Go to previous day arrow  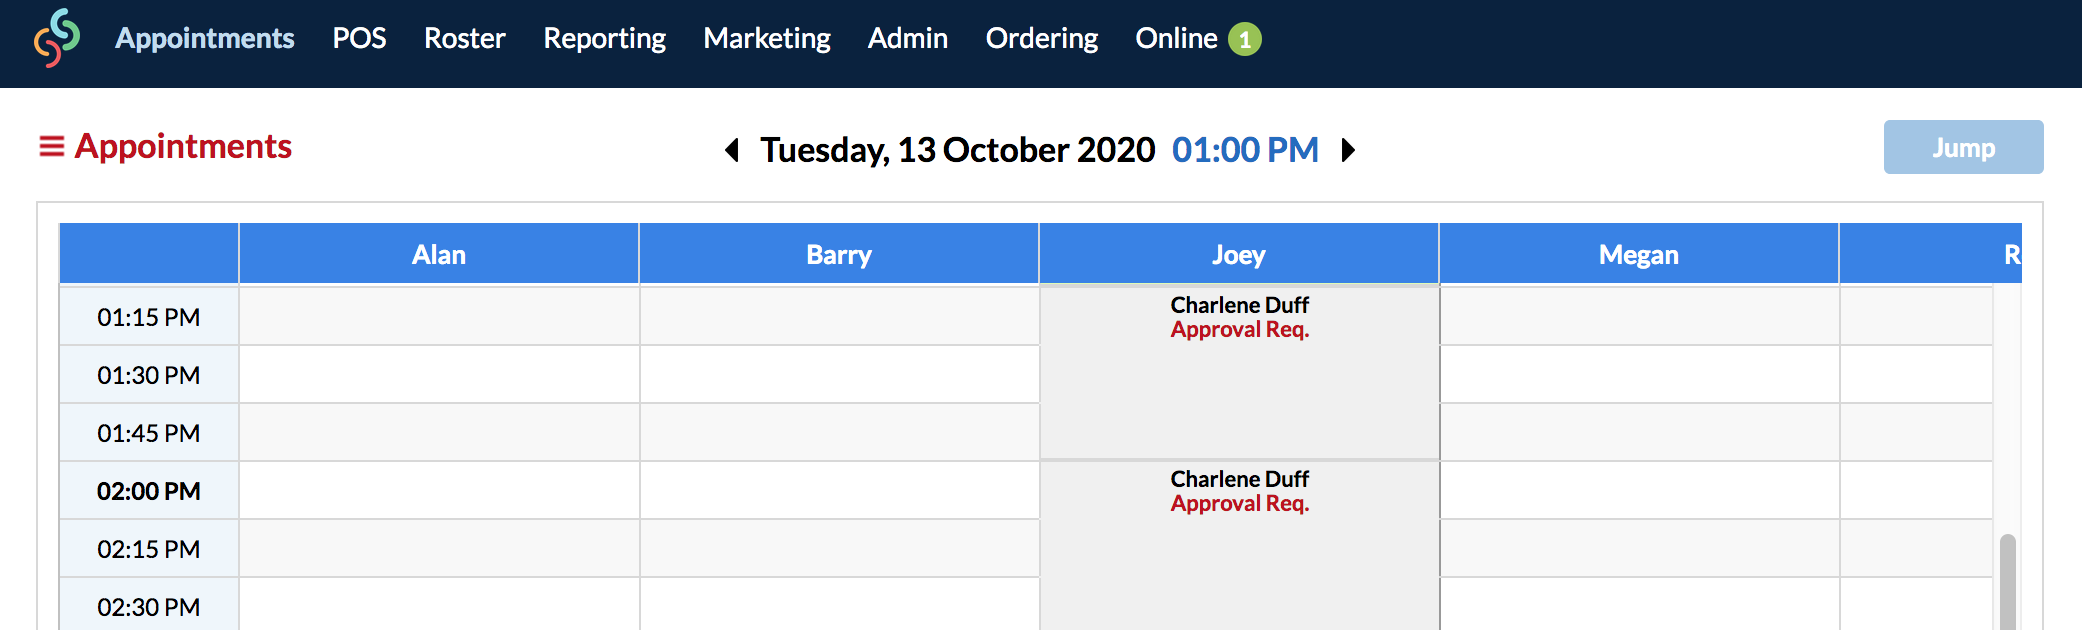(x=732, y=150)
